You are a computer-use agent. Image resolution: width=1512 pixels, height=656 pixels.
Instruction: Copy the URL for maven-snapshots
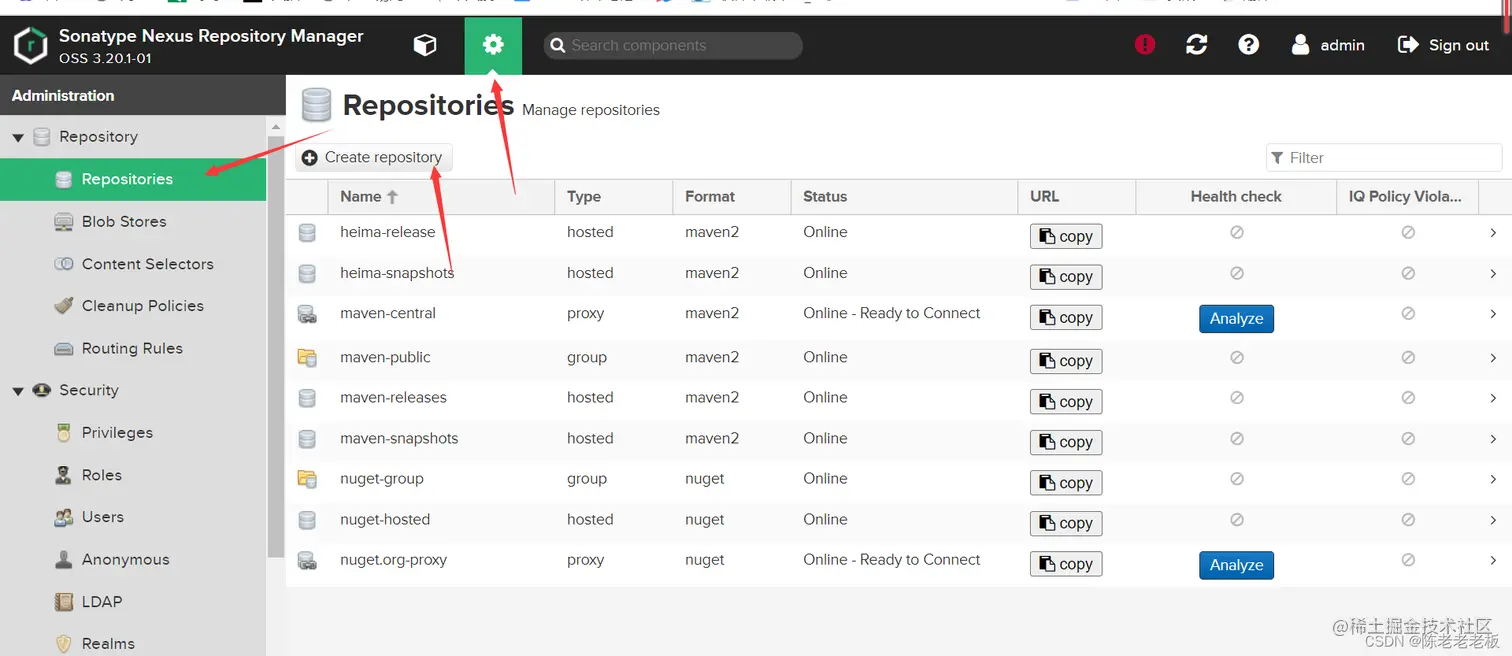tap(1066, 442)
